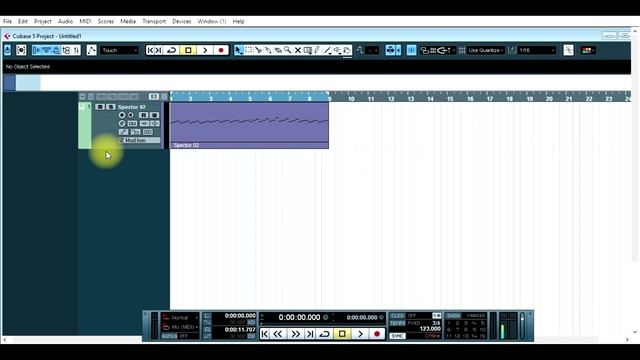Solo the Spector 02 track

tap(111, 107)
